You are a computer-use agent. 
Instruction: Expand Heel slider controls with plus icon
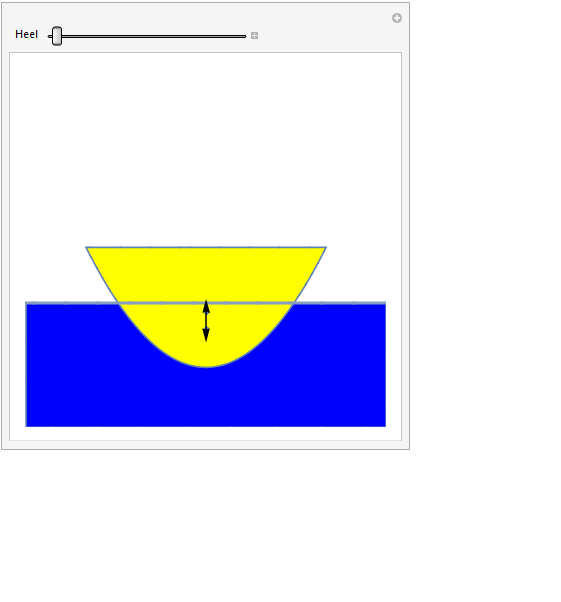pyautogui.click(x=254, y=36)
